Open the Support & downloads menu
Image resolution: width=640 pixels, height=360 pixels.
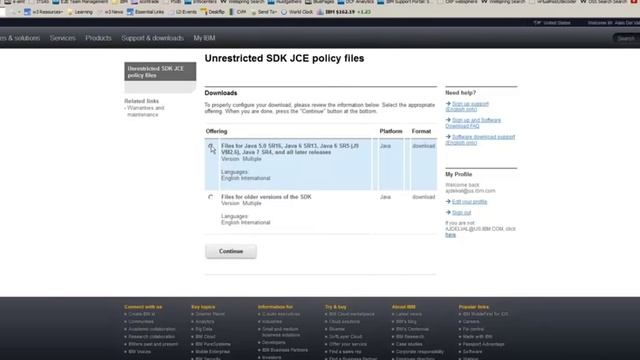[x=152, y=38]
